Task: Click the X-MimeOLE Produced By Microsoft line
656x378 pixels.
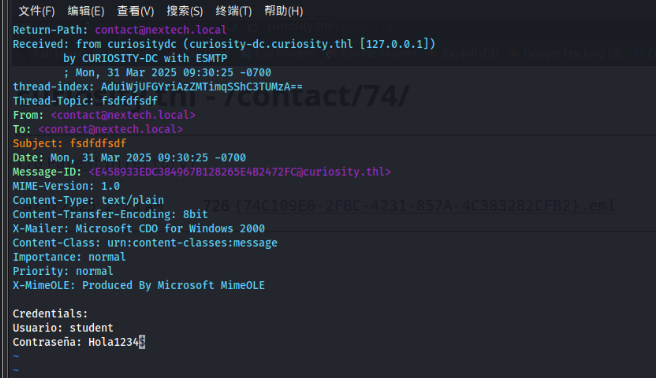Action: (138, 286)
